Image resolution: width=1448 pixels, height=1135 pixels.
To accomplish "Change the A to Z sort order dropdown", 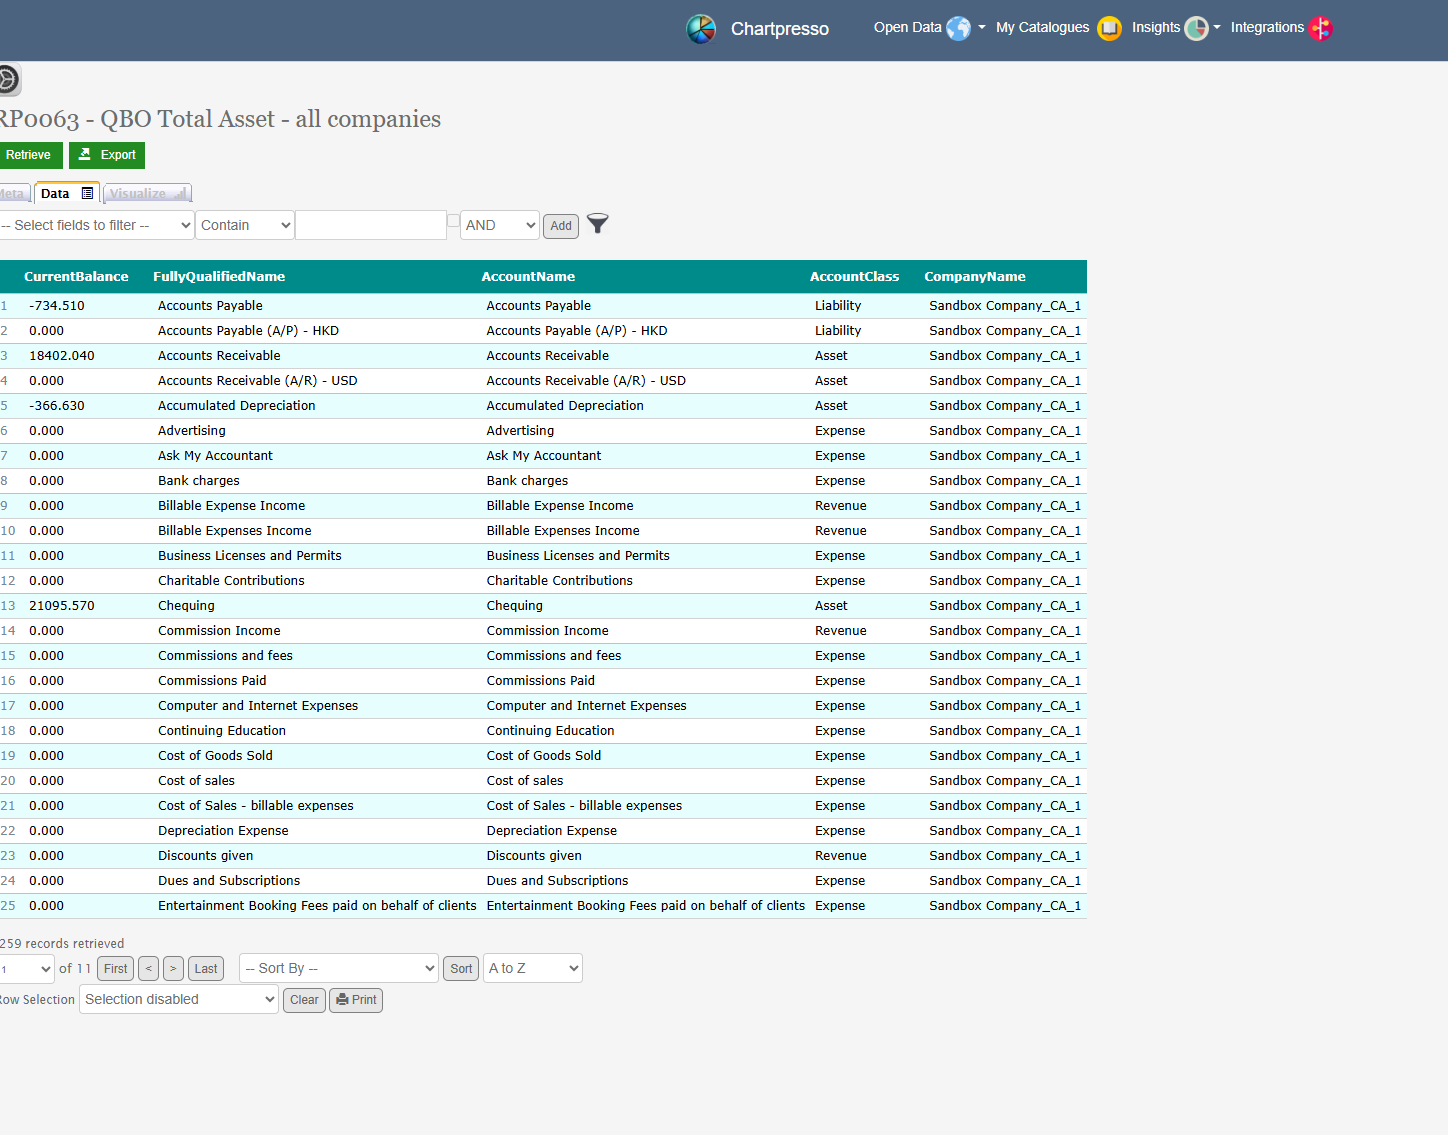I will [532, 968].
